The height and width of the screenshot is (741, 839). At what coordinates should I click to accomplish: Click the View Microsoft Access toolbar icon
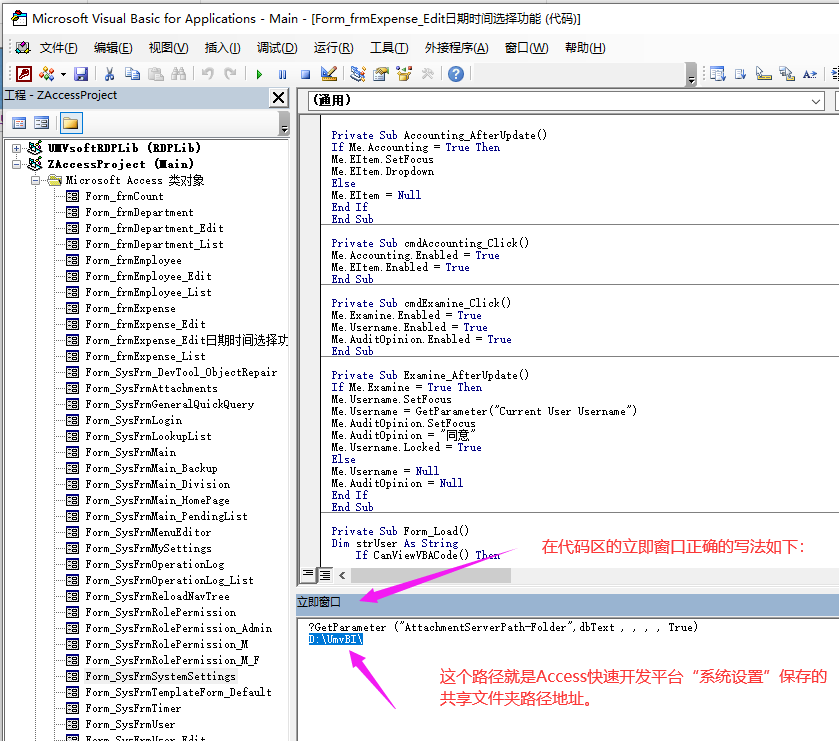click(x=24, y=74)
